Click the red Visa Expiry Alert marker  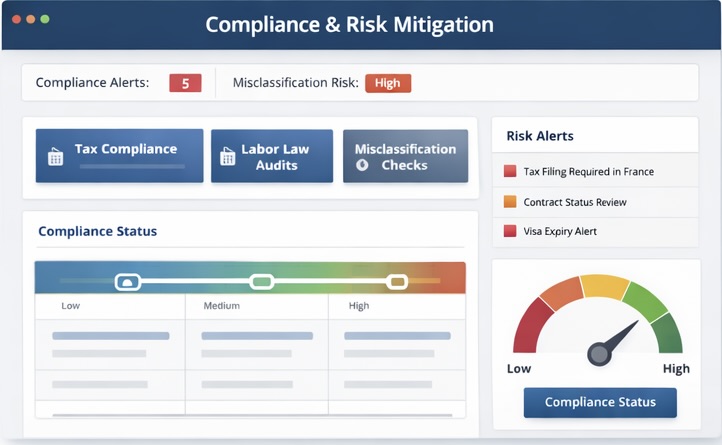click(x=510, y=231)
